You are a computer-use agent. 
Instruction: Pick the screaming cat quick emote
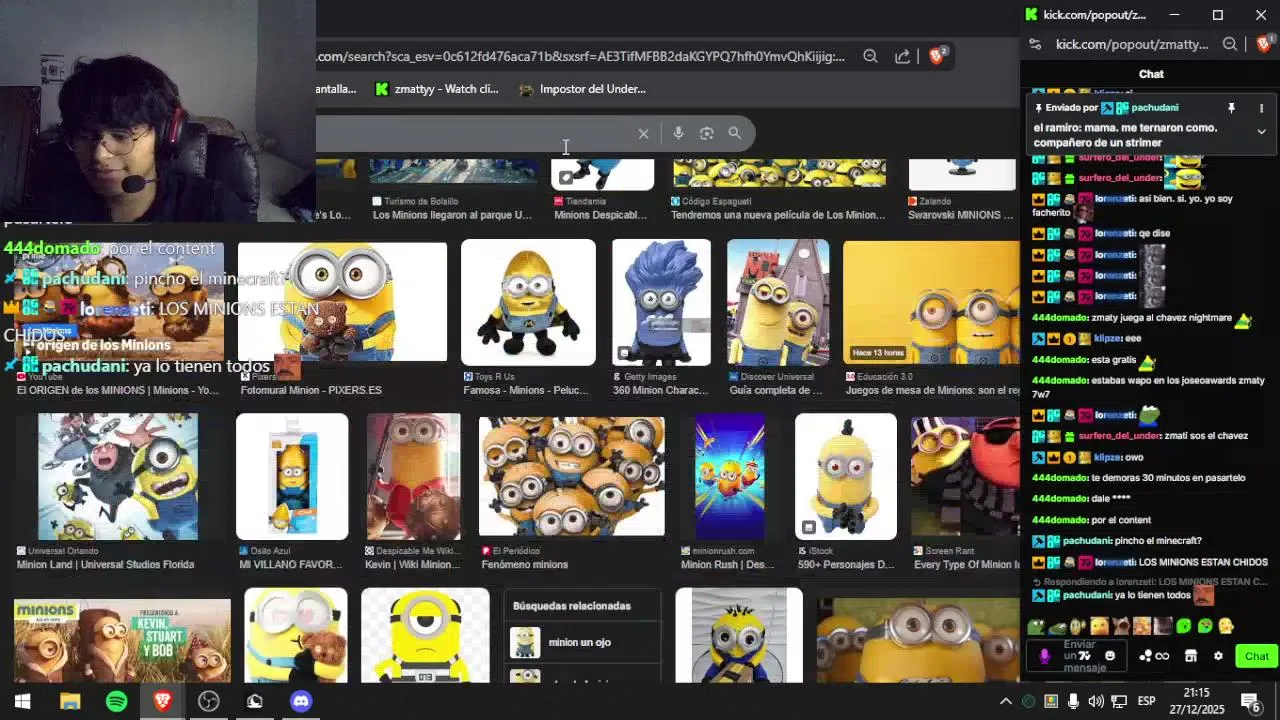click(1121, 627)
